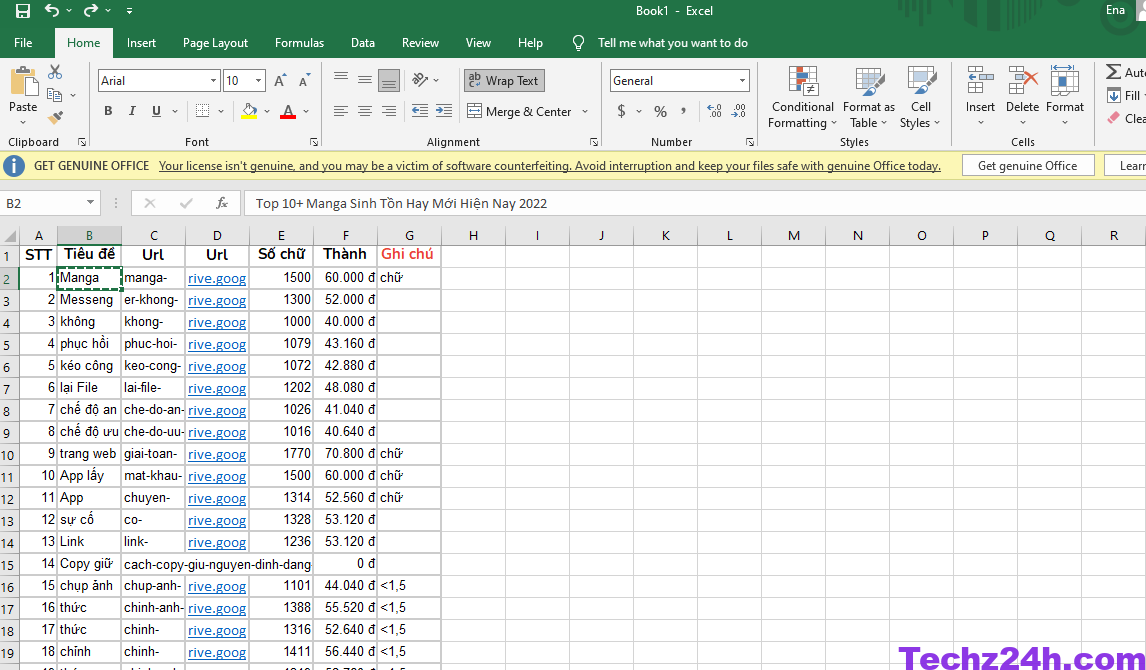Undo the last action
The width and height of the screenshot is (1146, 670).
[x=52, y=10]
